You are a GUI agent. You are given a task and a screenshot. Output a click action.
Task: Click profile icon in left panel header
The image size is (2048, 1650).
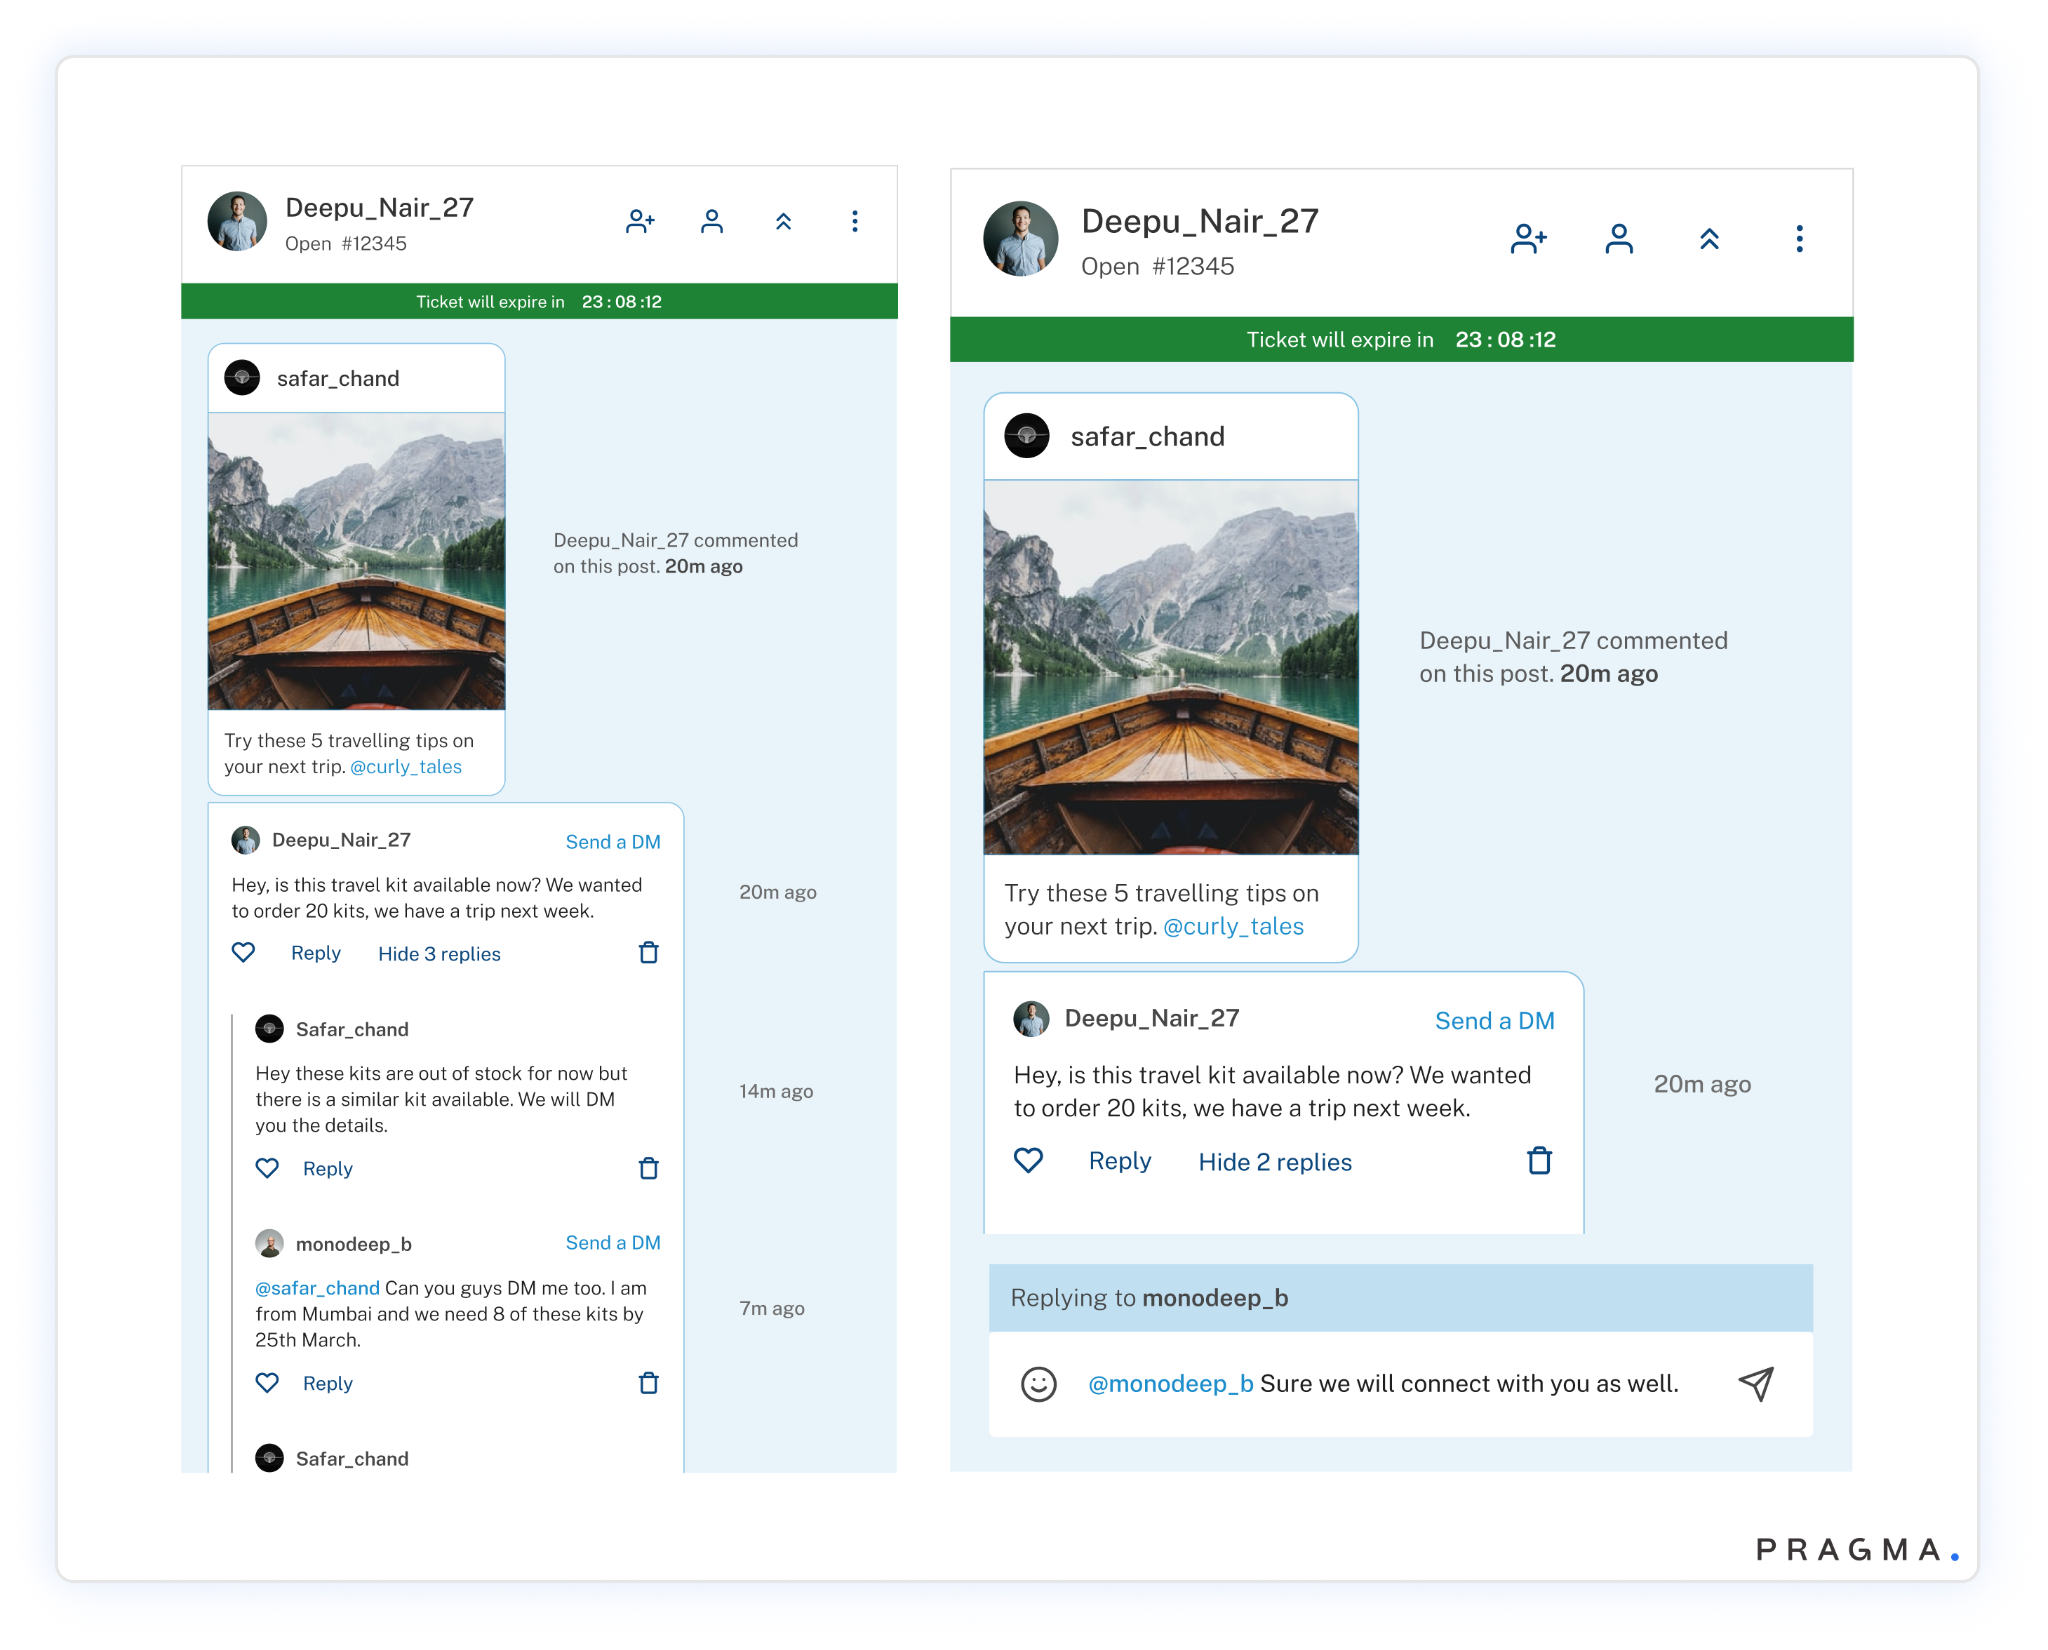coord(712,221)
